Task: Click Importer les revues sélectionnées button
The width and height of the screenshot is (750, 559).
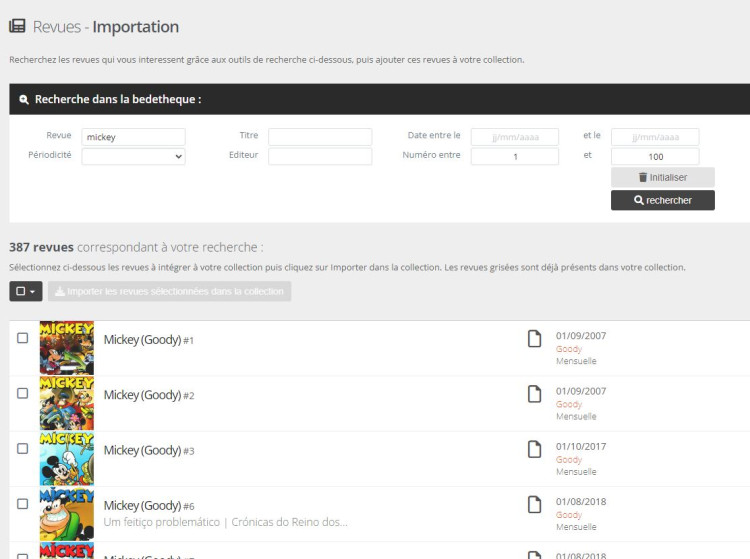Action: click(x=169, y=291)
